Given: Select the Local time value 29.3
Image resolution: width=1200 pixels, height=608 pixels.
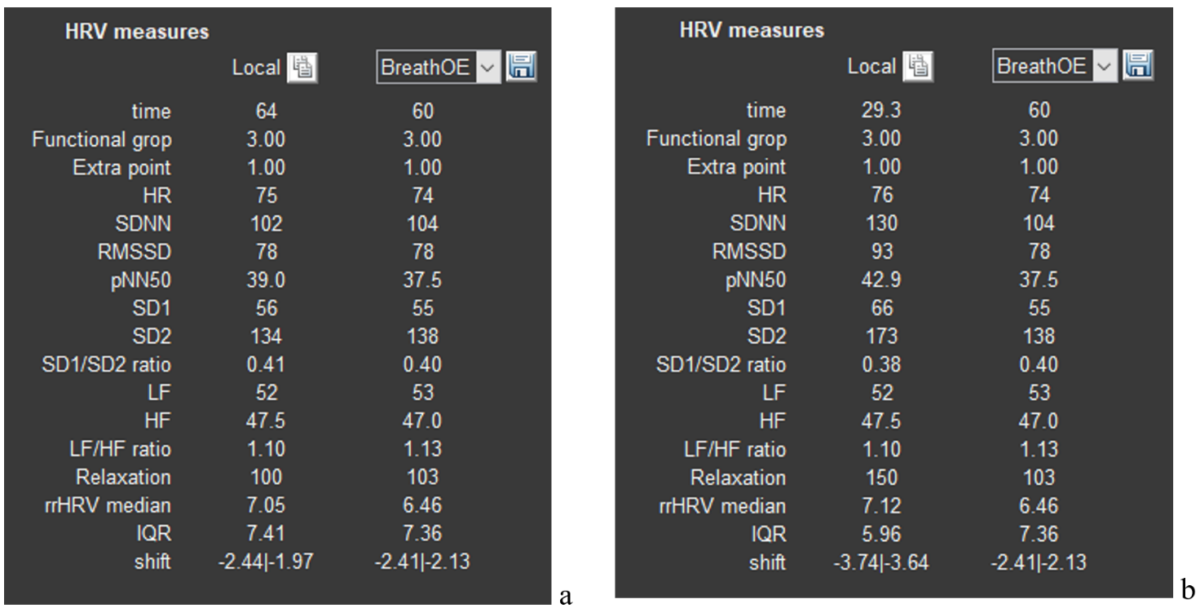Looking at the screenshot, I should [x=882, y=111].
